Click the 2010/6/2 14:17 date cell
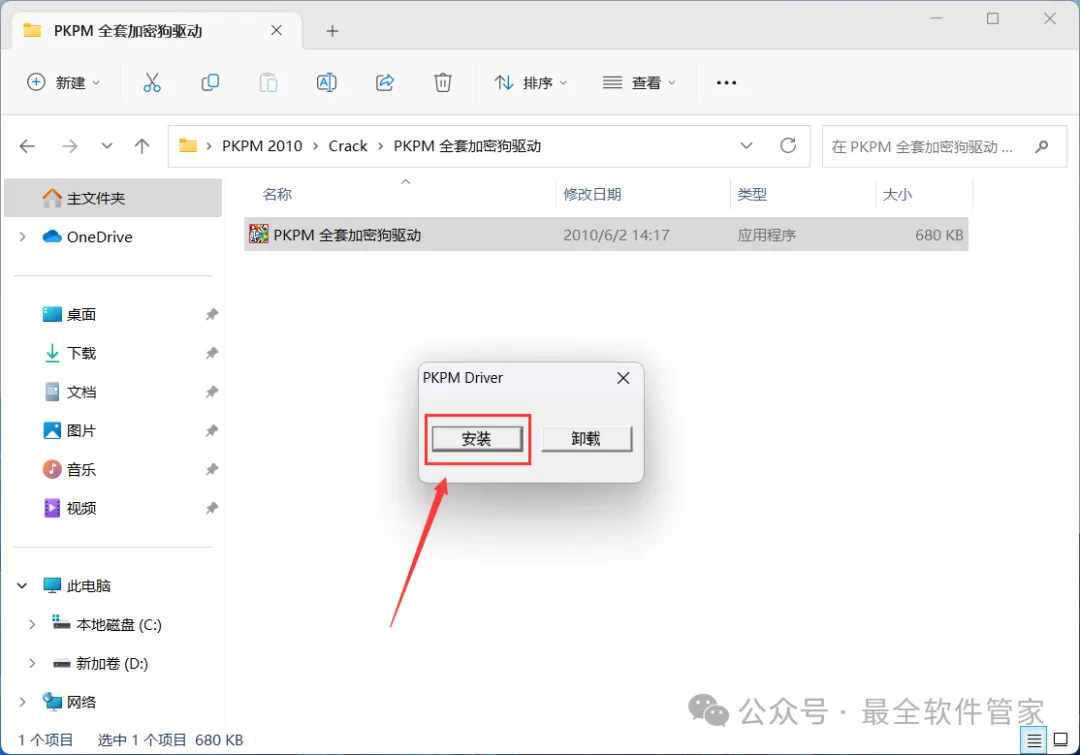 pyautogui.click(x=616, y=235)
